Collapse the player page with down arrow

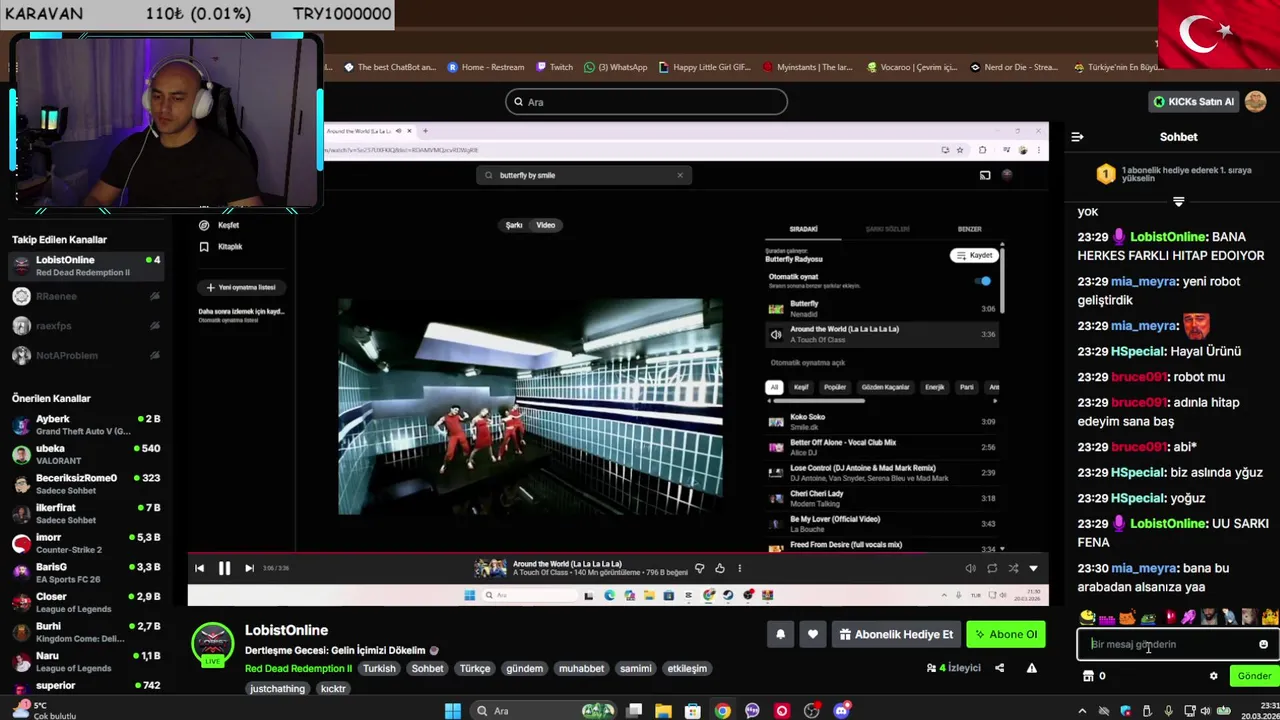pyautogui.click(x=1033, y=568)
